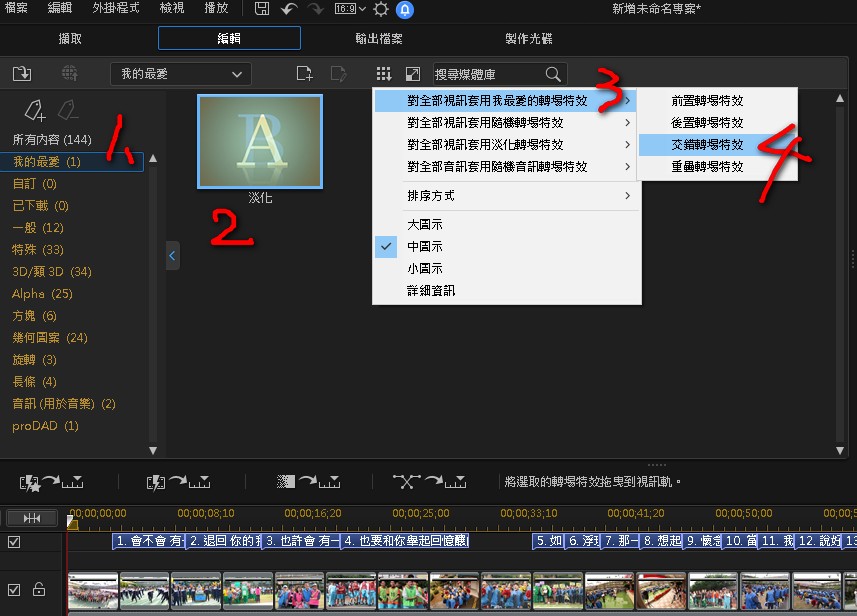This screenshot has height=616, width=857.
Task: Click the add new item page icon
Action: [x=304, y=73]
